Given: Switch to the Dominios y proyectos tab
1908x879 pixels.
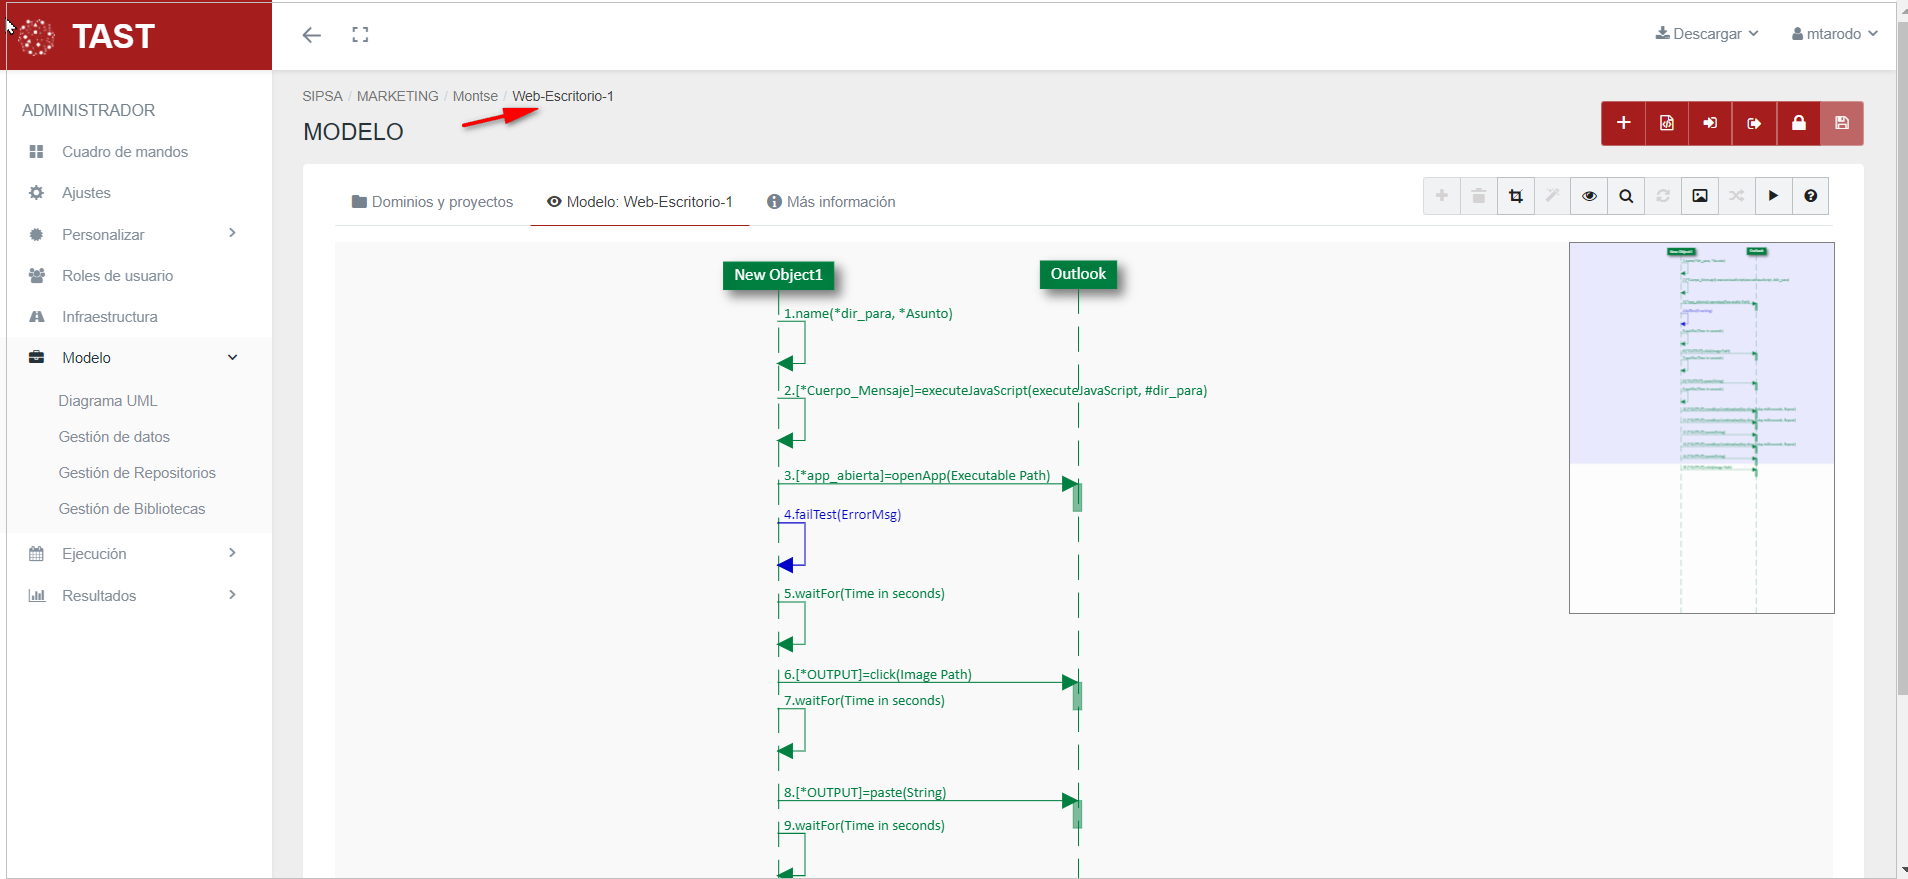Looking at the screenshot, I should point(432,202).
